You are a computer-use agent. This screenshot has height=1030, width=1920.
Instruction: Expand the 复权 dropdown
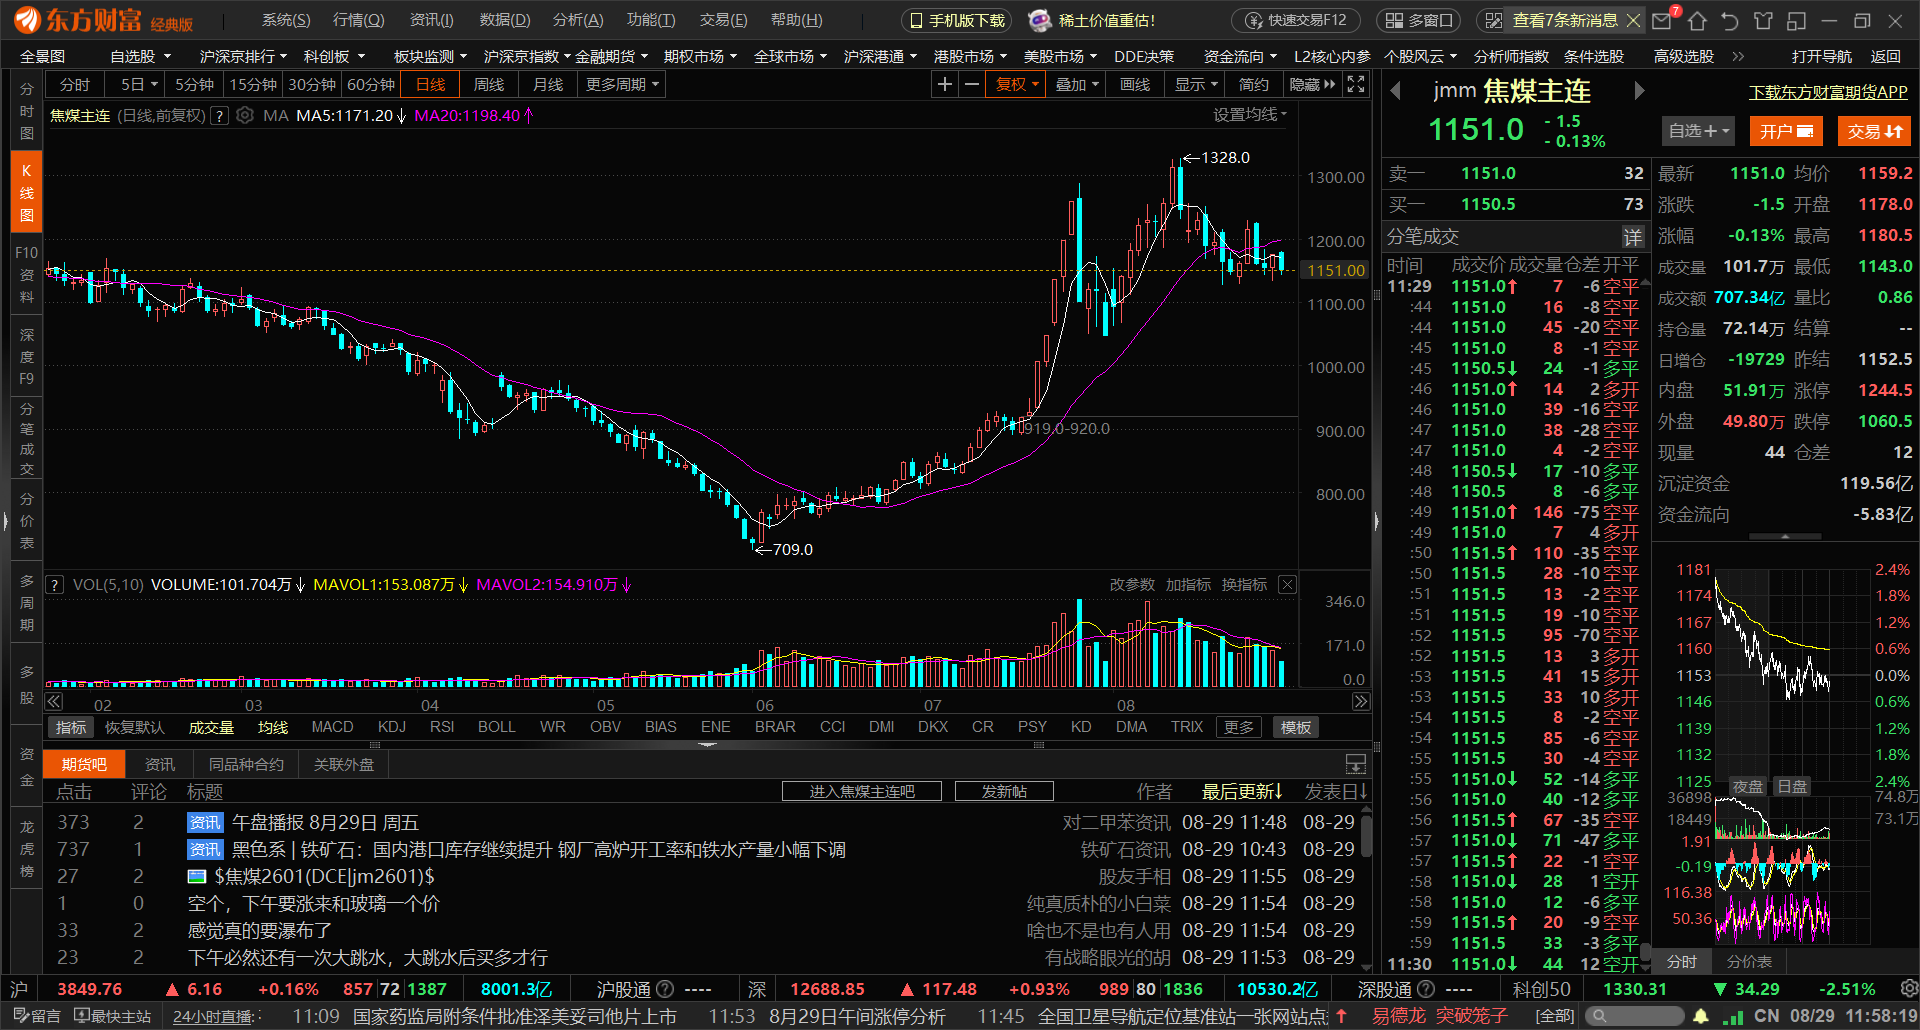pyautogui.click(x=1017, y=85)
